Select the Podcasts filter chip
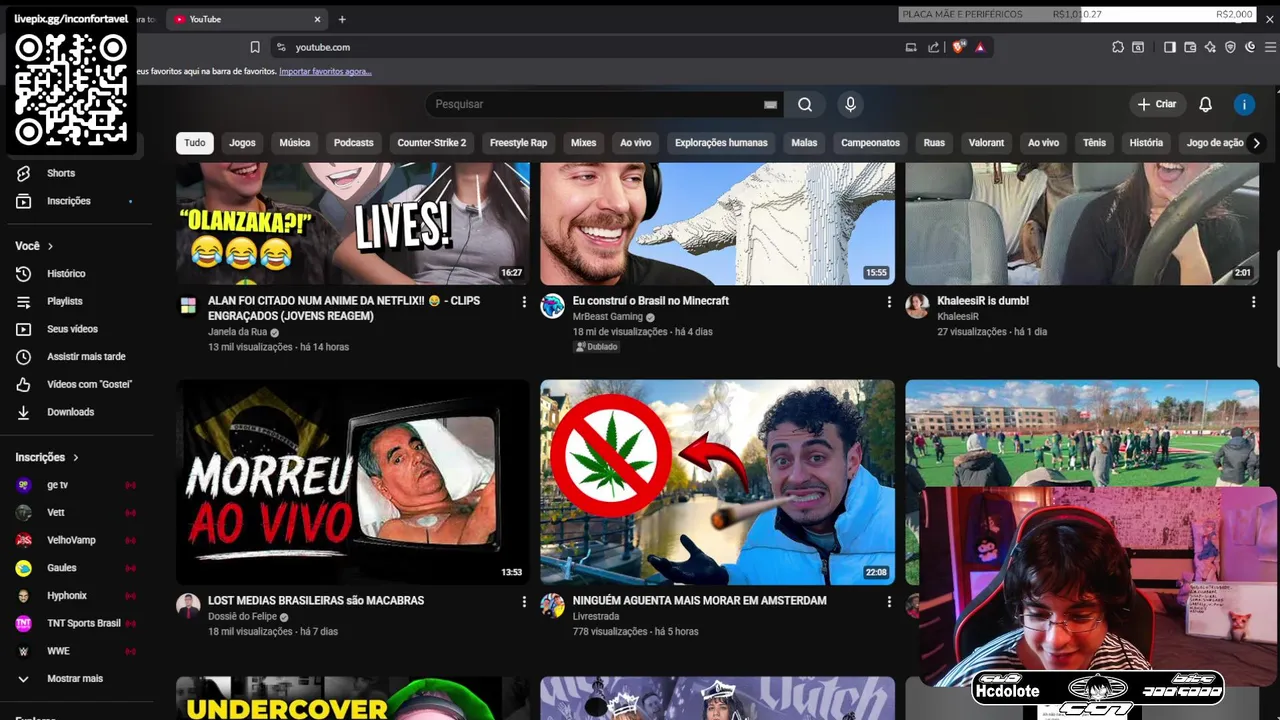 pyautogui.click(x=353, y=143)
